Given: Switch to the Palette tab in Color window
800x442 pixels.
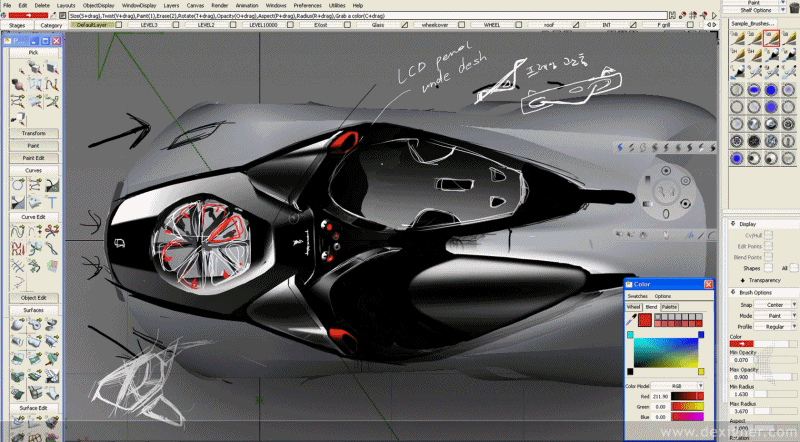Looking at the screenshot, I should click(x=669, y=307).
